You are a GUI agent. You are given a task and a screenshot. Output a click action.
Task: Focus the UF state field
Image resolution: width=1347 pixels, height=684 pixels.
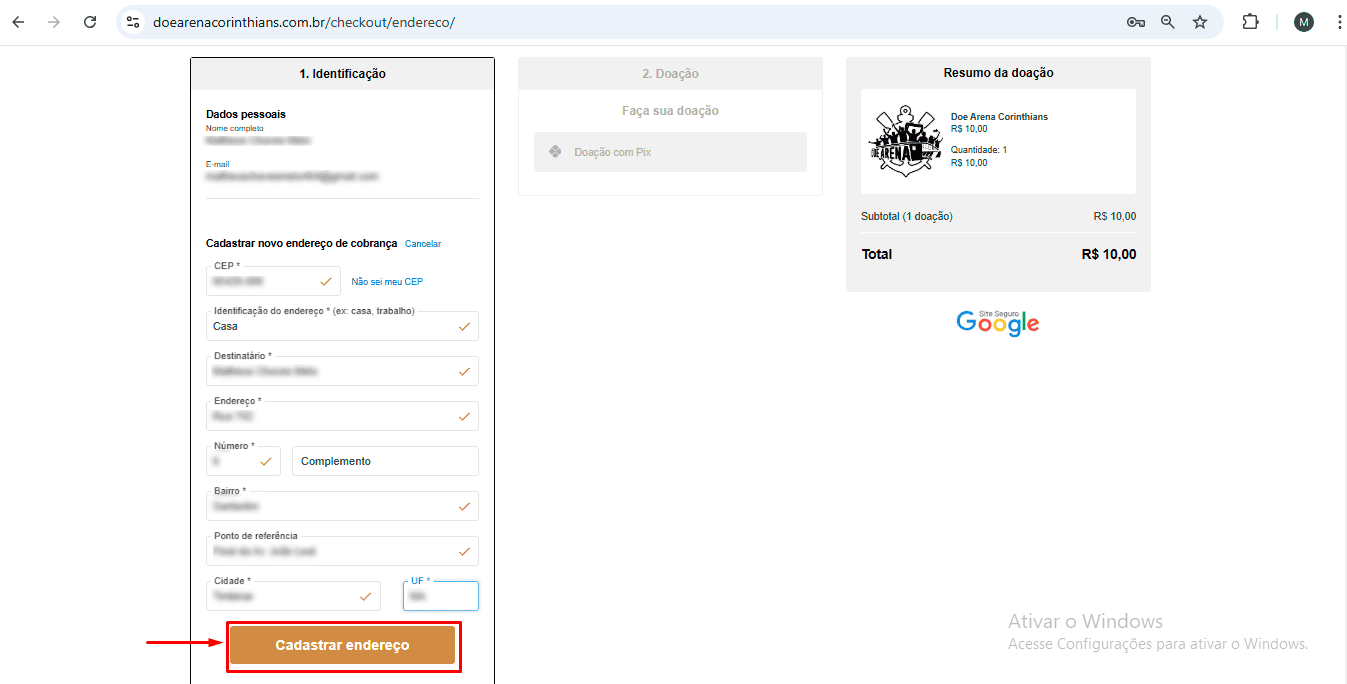coord(441,596)
